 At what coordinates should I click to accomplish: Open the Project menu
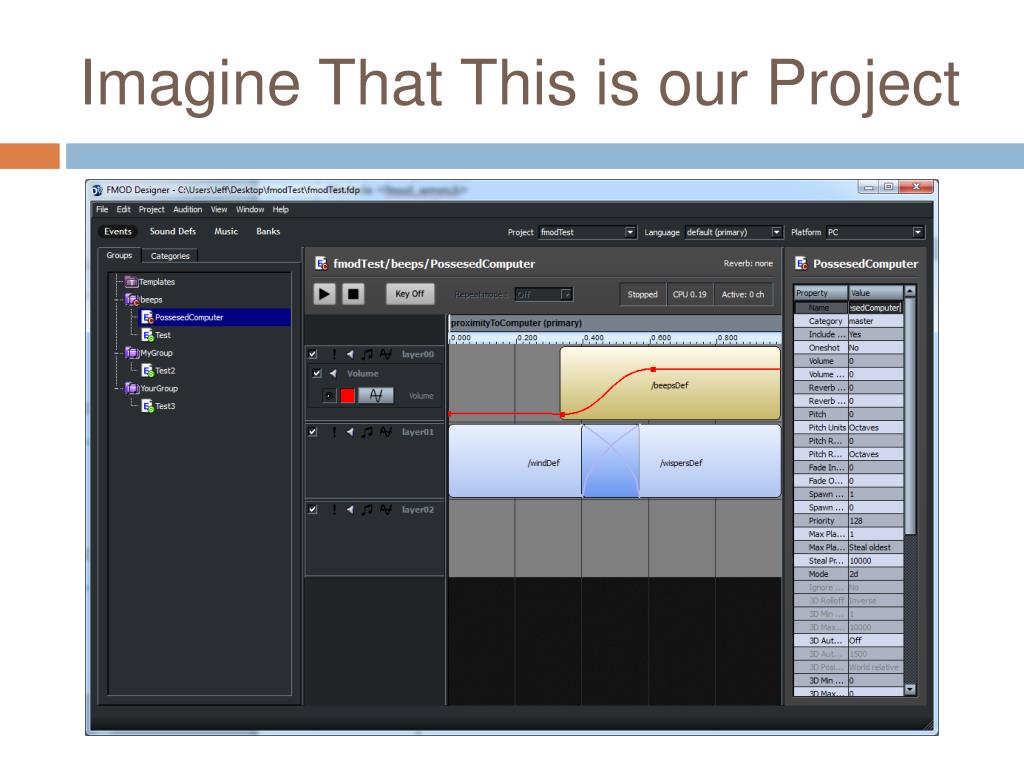tap(152, 210)
